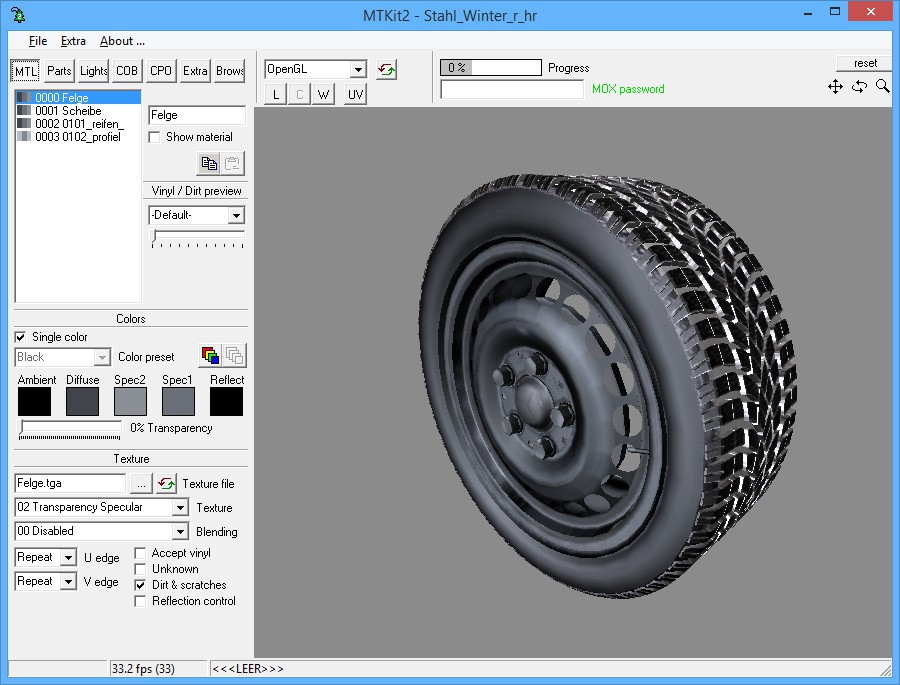
Task: Open the OpenGL renderer dropdown
Action: [358, 70]
